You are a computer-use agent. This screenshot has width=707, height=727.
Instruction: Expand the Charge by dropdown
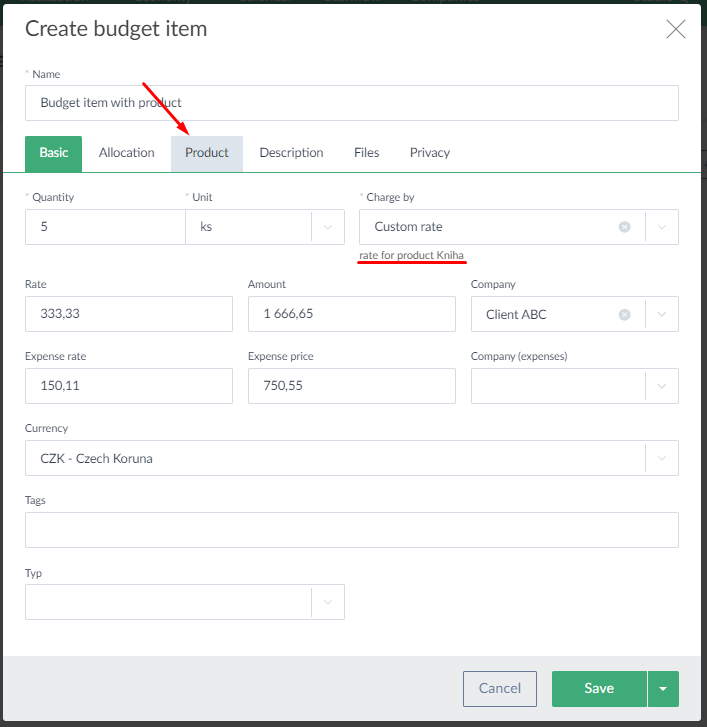[x=662, y=227]
